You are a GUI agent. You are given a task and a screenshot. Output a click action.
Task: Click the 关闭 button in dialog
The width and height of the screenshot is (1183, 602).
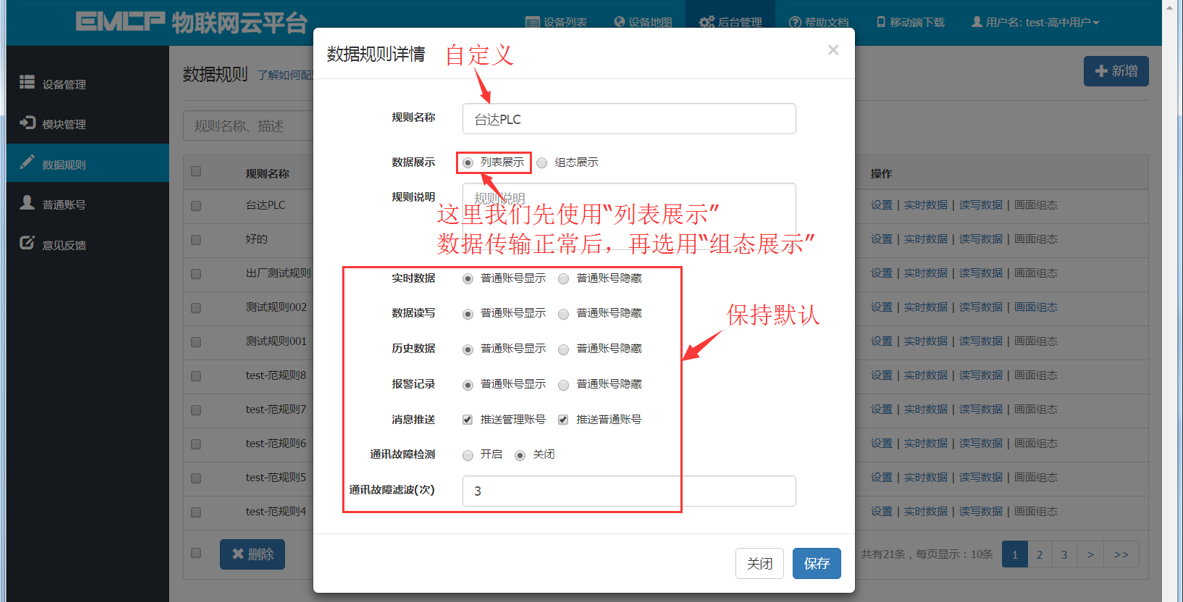coord(760,564)
